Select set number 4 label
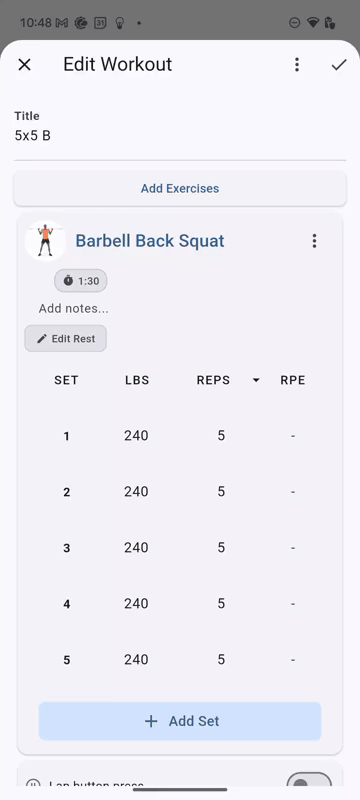 [66, 604]
